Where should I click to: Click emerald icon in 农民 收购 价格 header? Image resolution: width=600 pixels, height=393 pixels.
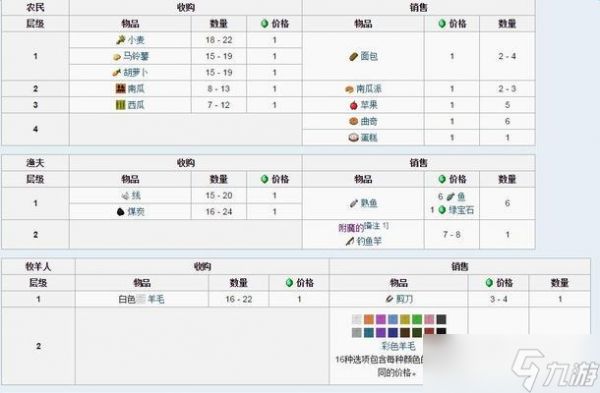[264, 24]
